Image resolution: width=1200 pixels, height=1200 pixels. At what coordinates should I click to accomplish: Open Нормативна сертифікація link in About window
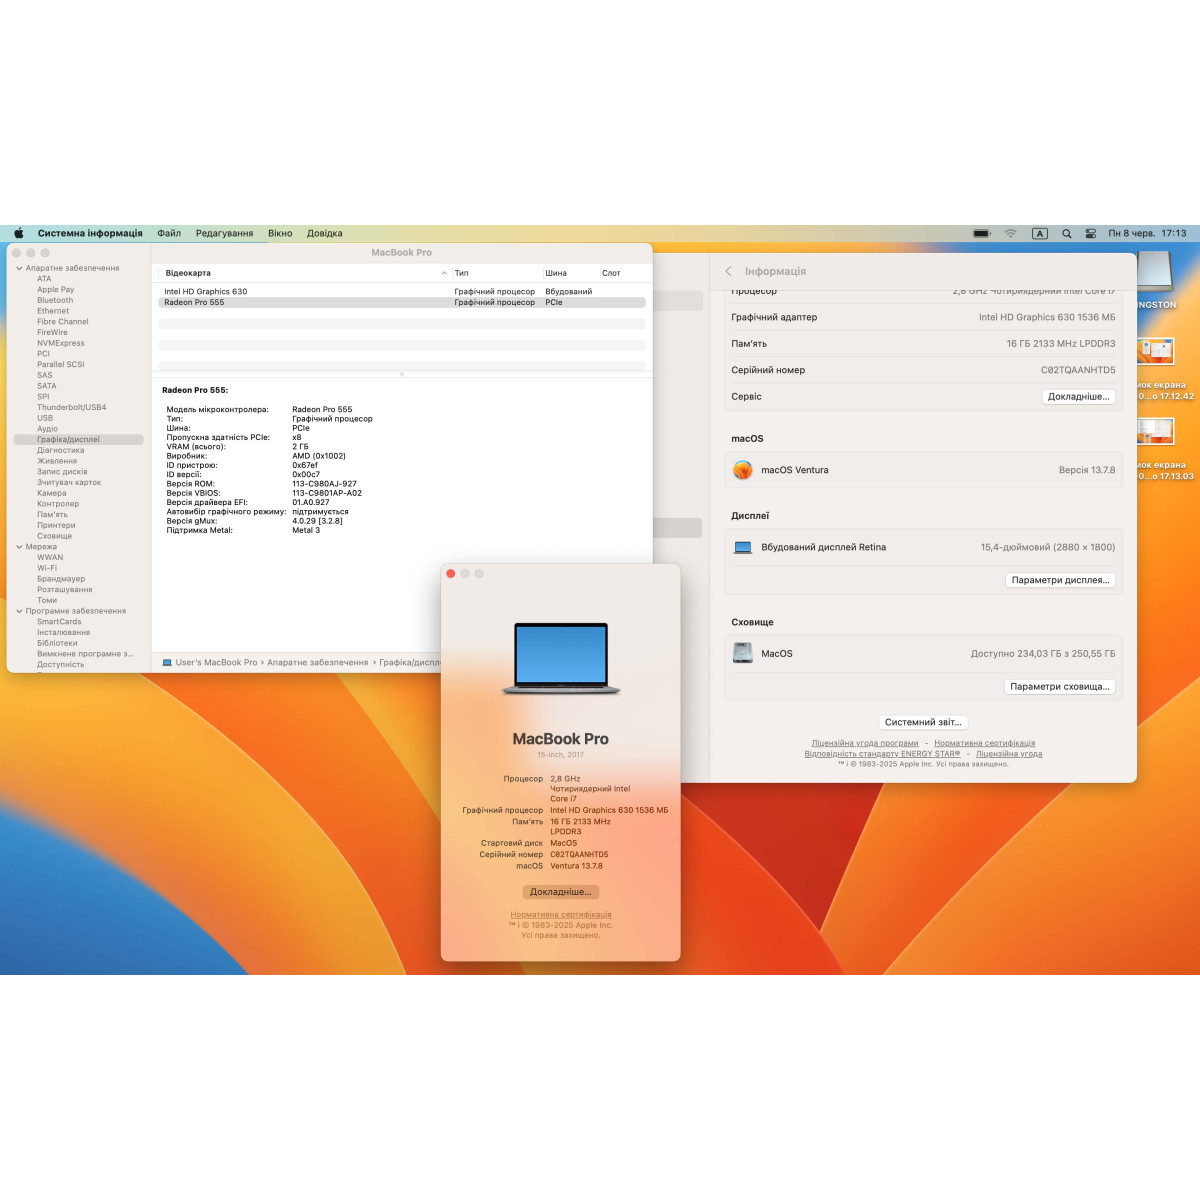561,914
